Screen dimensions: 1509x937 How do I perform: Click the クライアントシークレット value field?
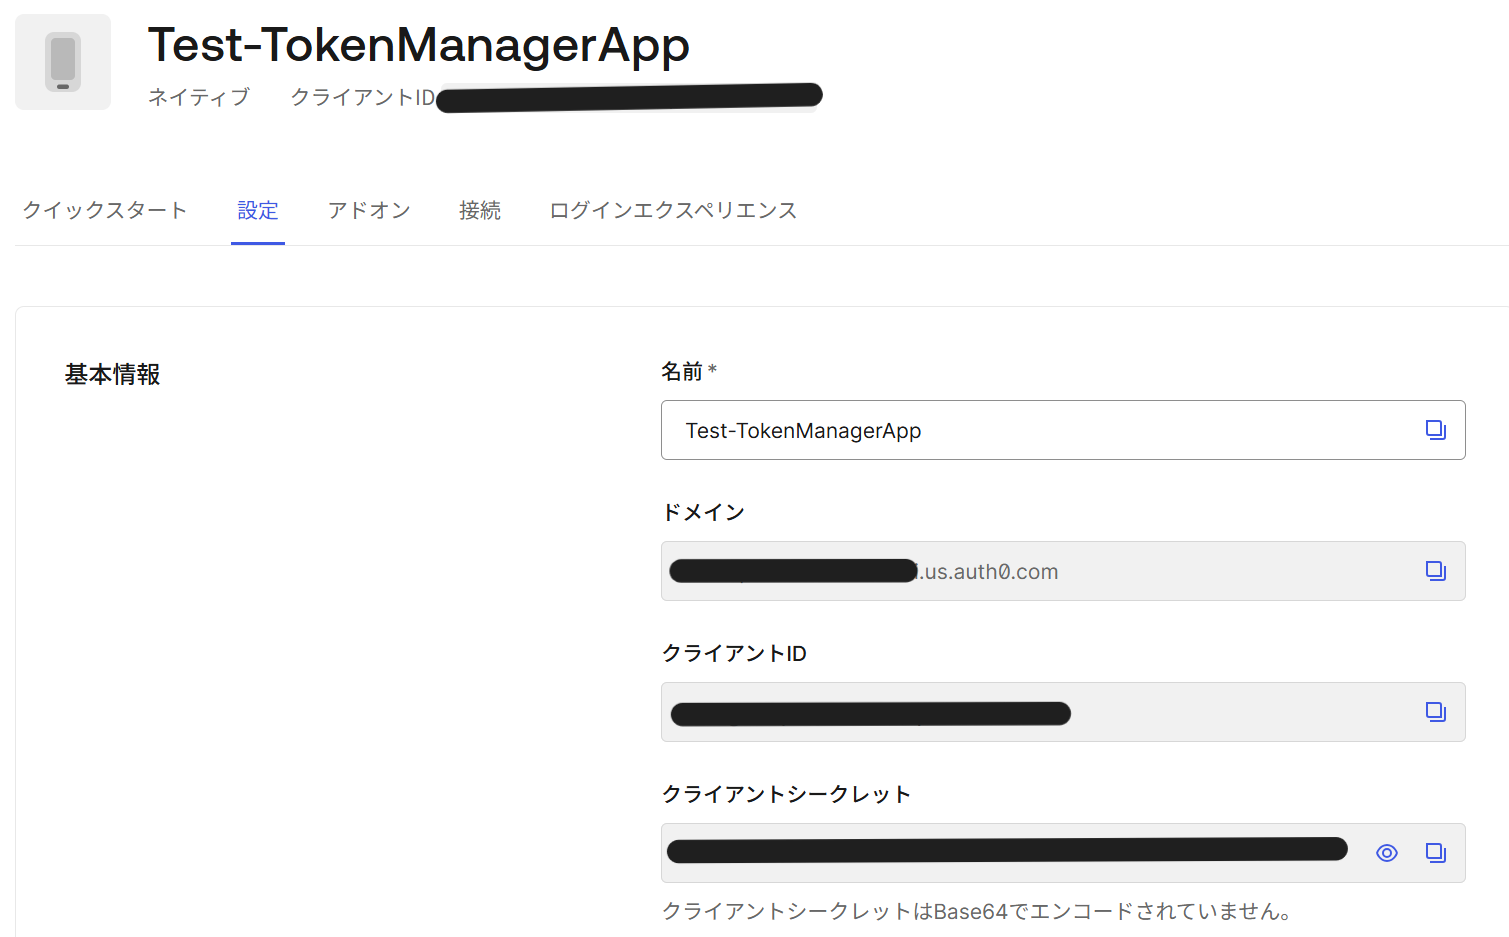(1000, 852)
